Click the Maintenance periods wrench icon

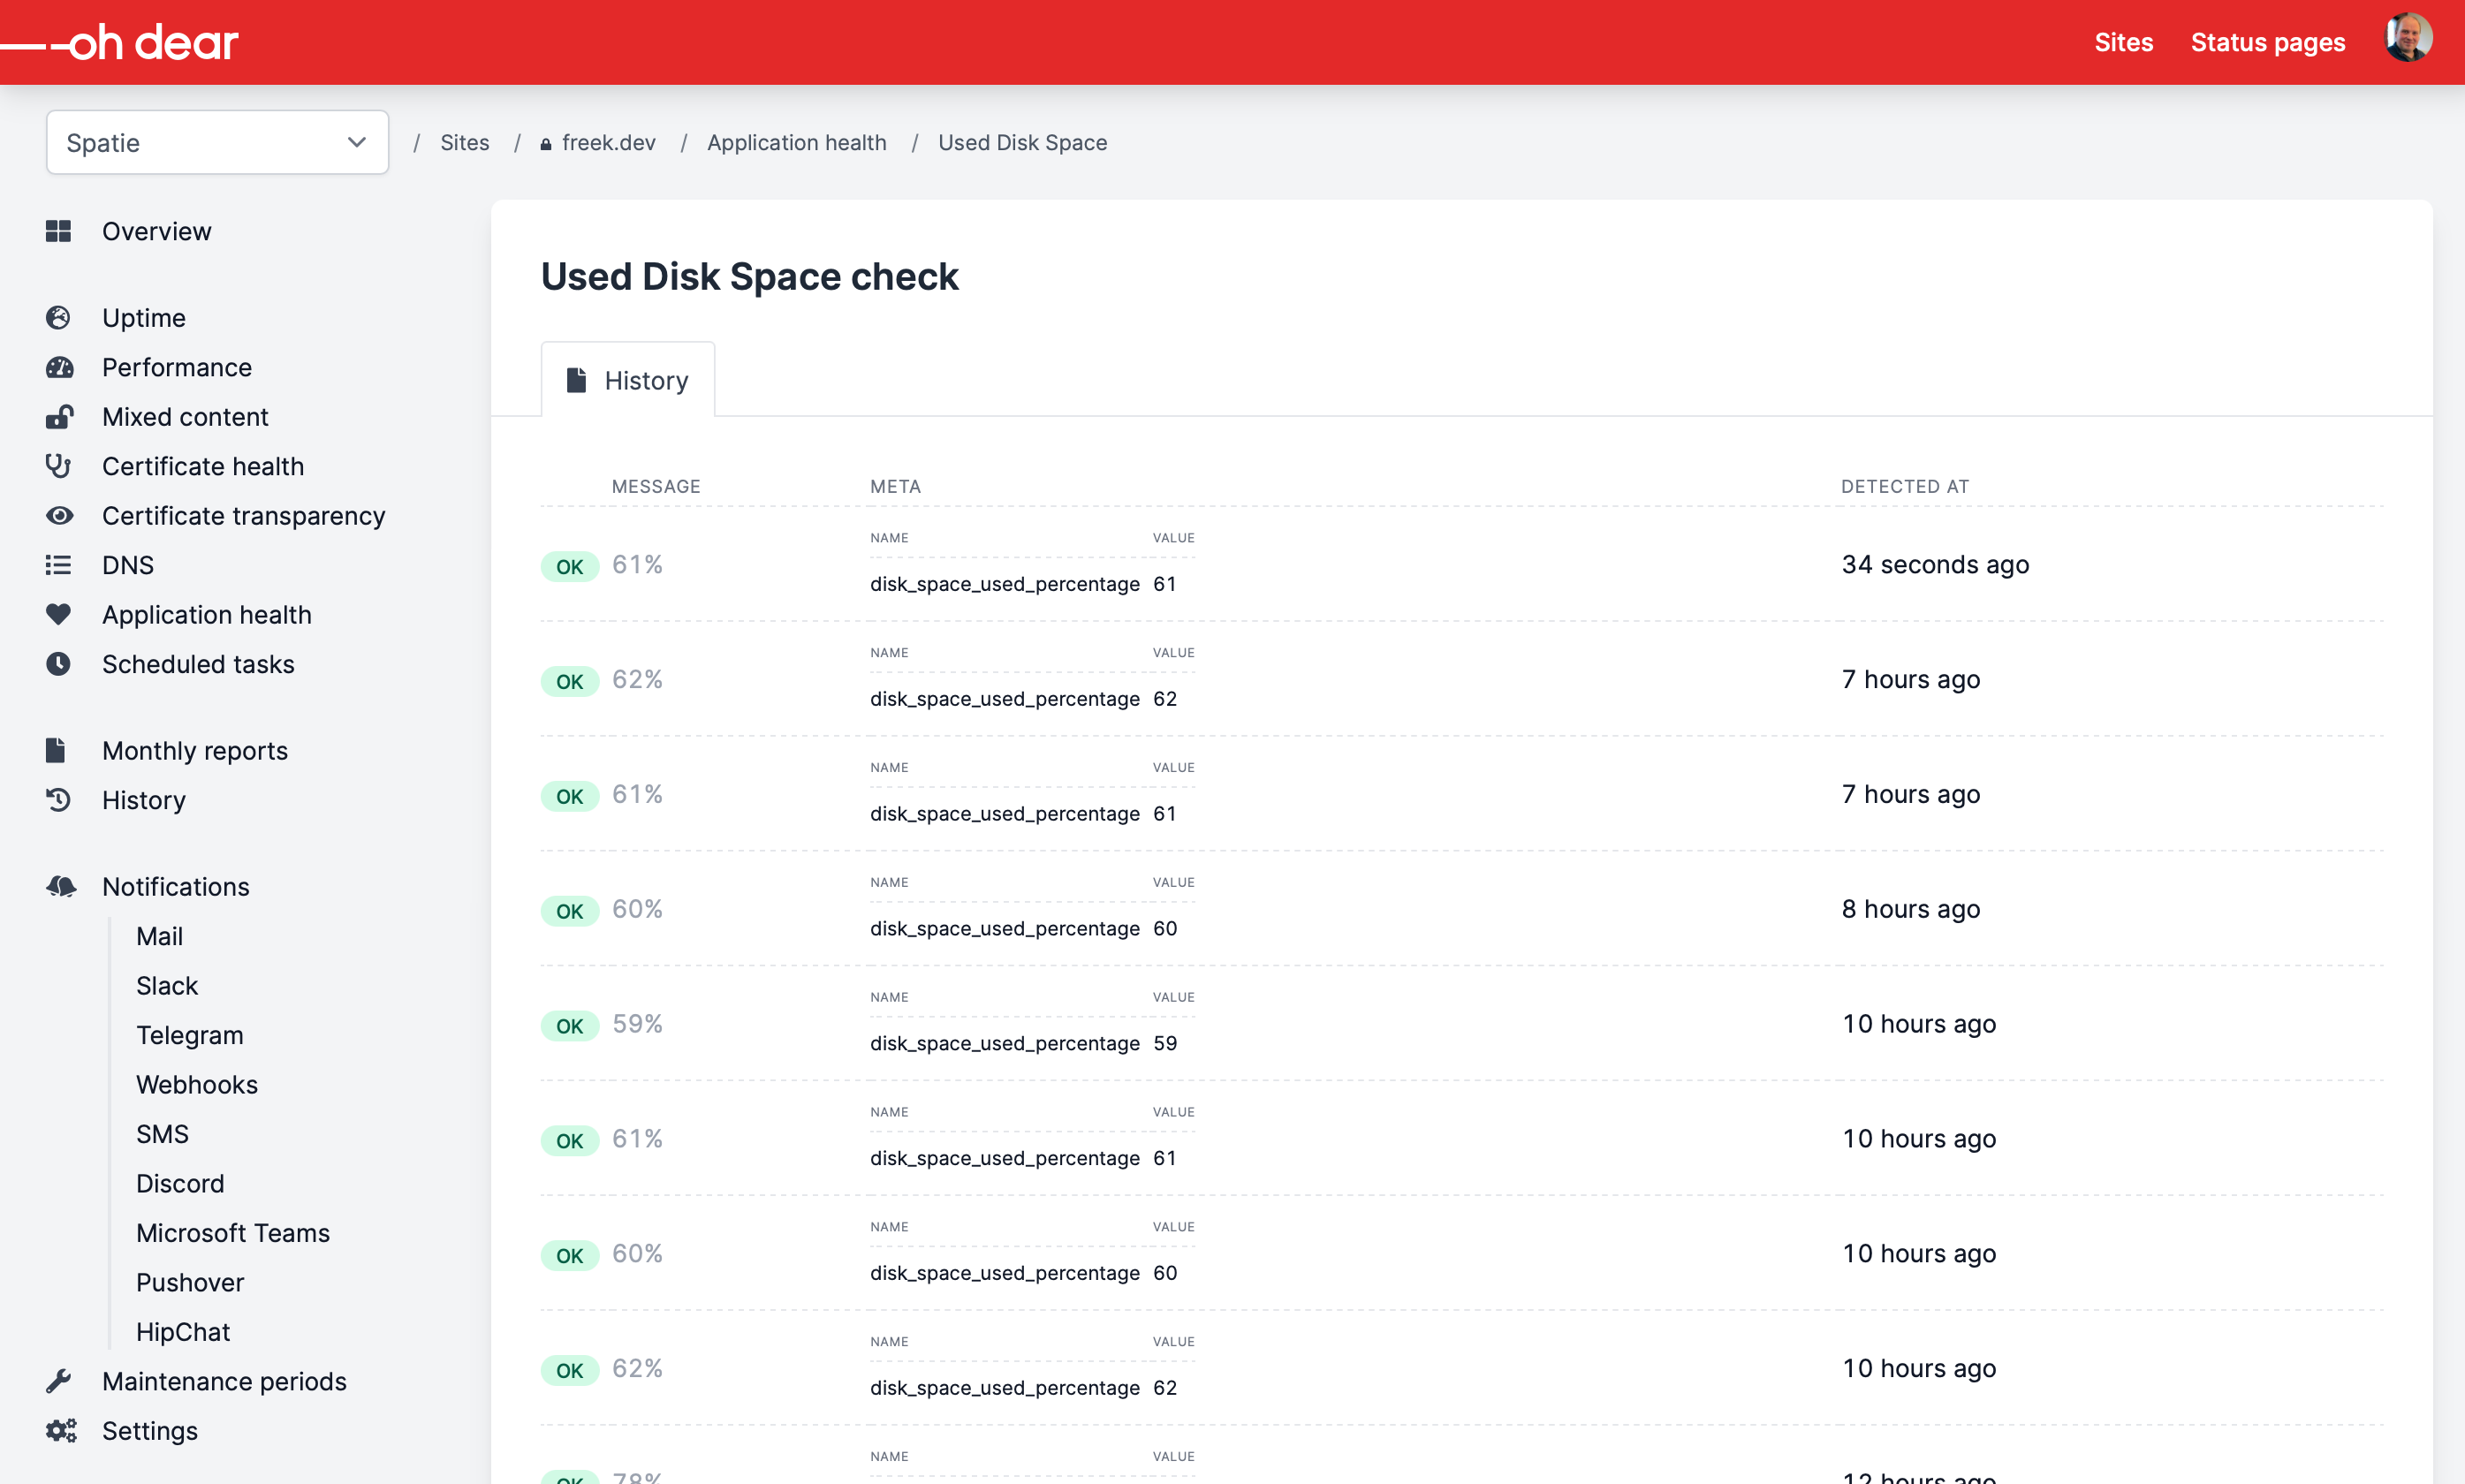(58, 1381)
